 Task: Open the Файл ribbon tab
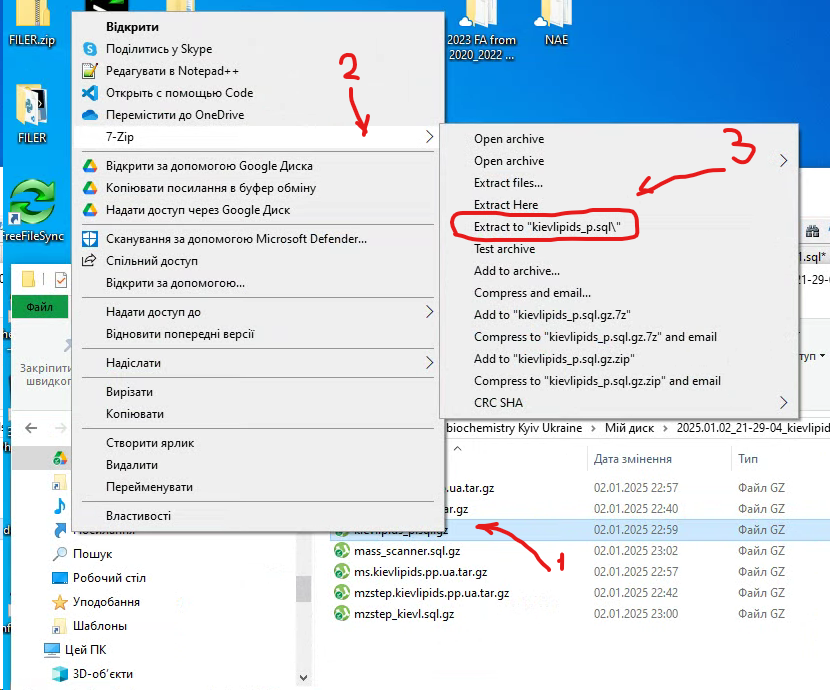pos(40,307)
